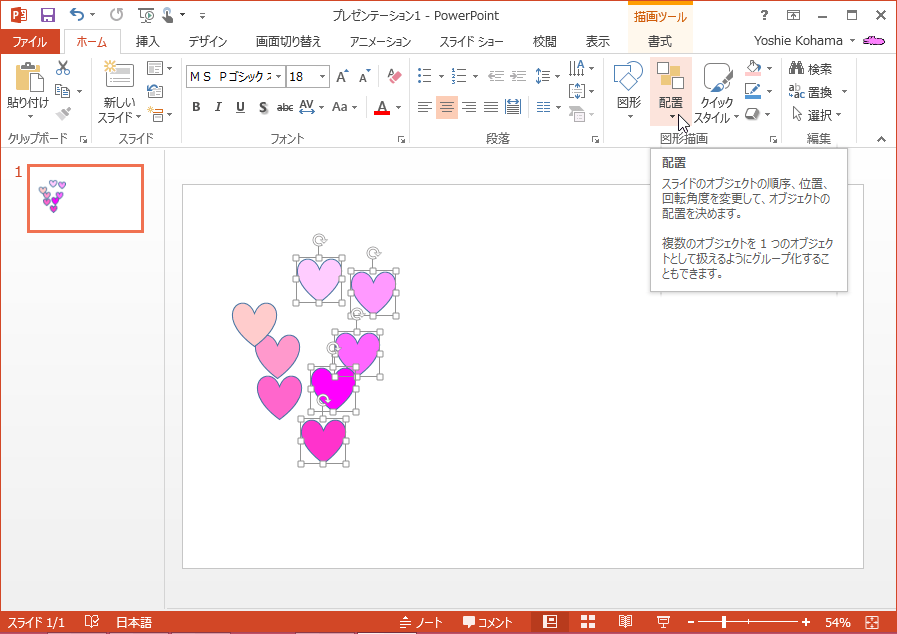Click the Cut scissors icon
Viewport: 897px width, 634px height.
click(63, 68)
